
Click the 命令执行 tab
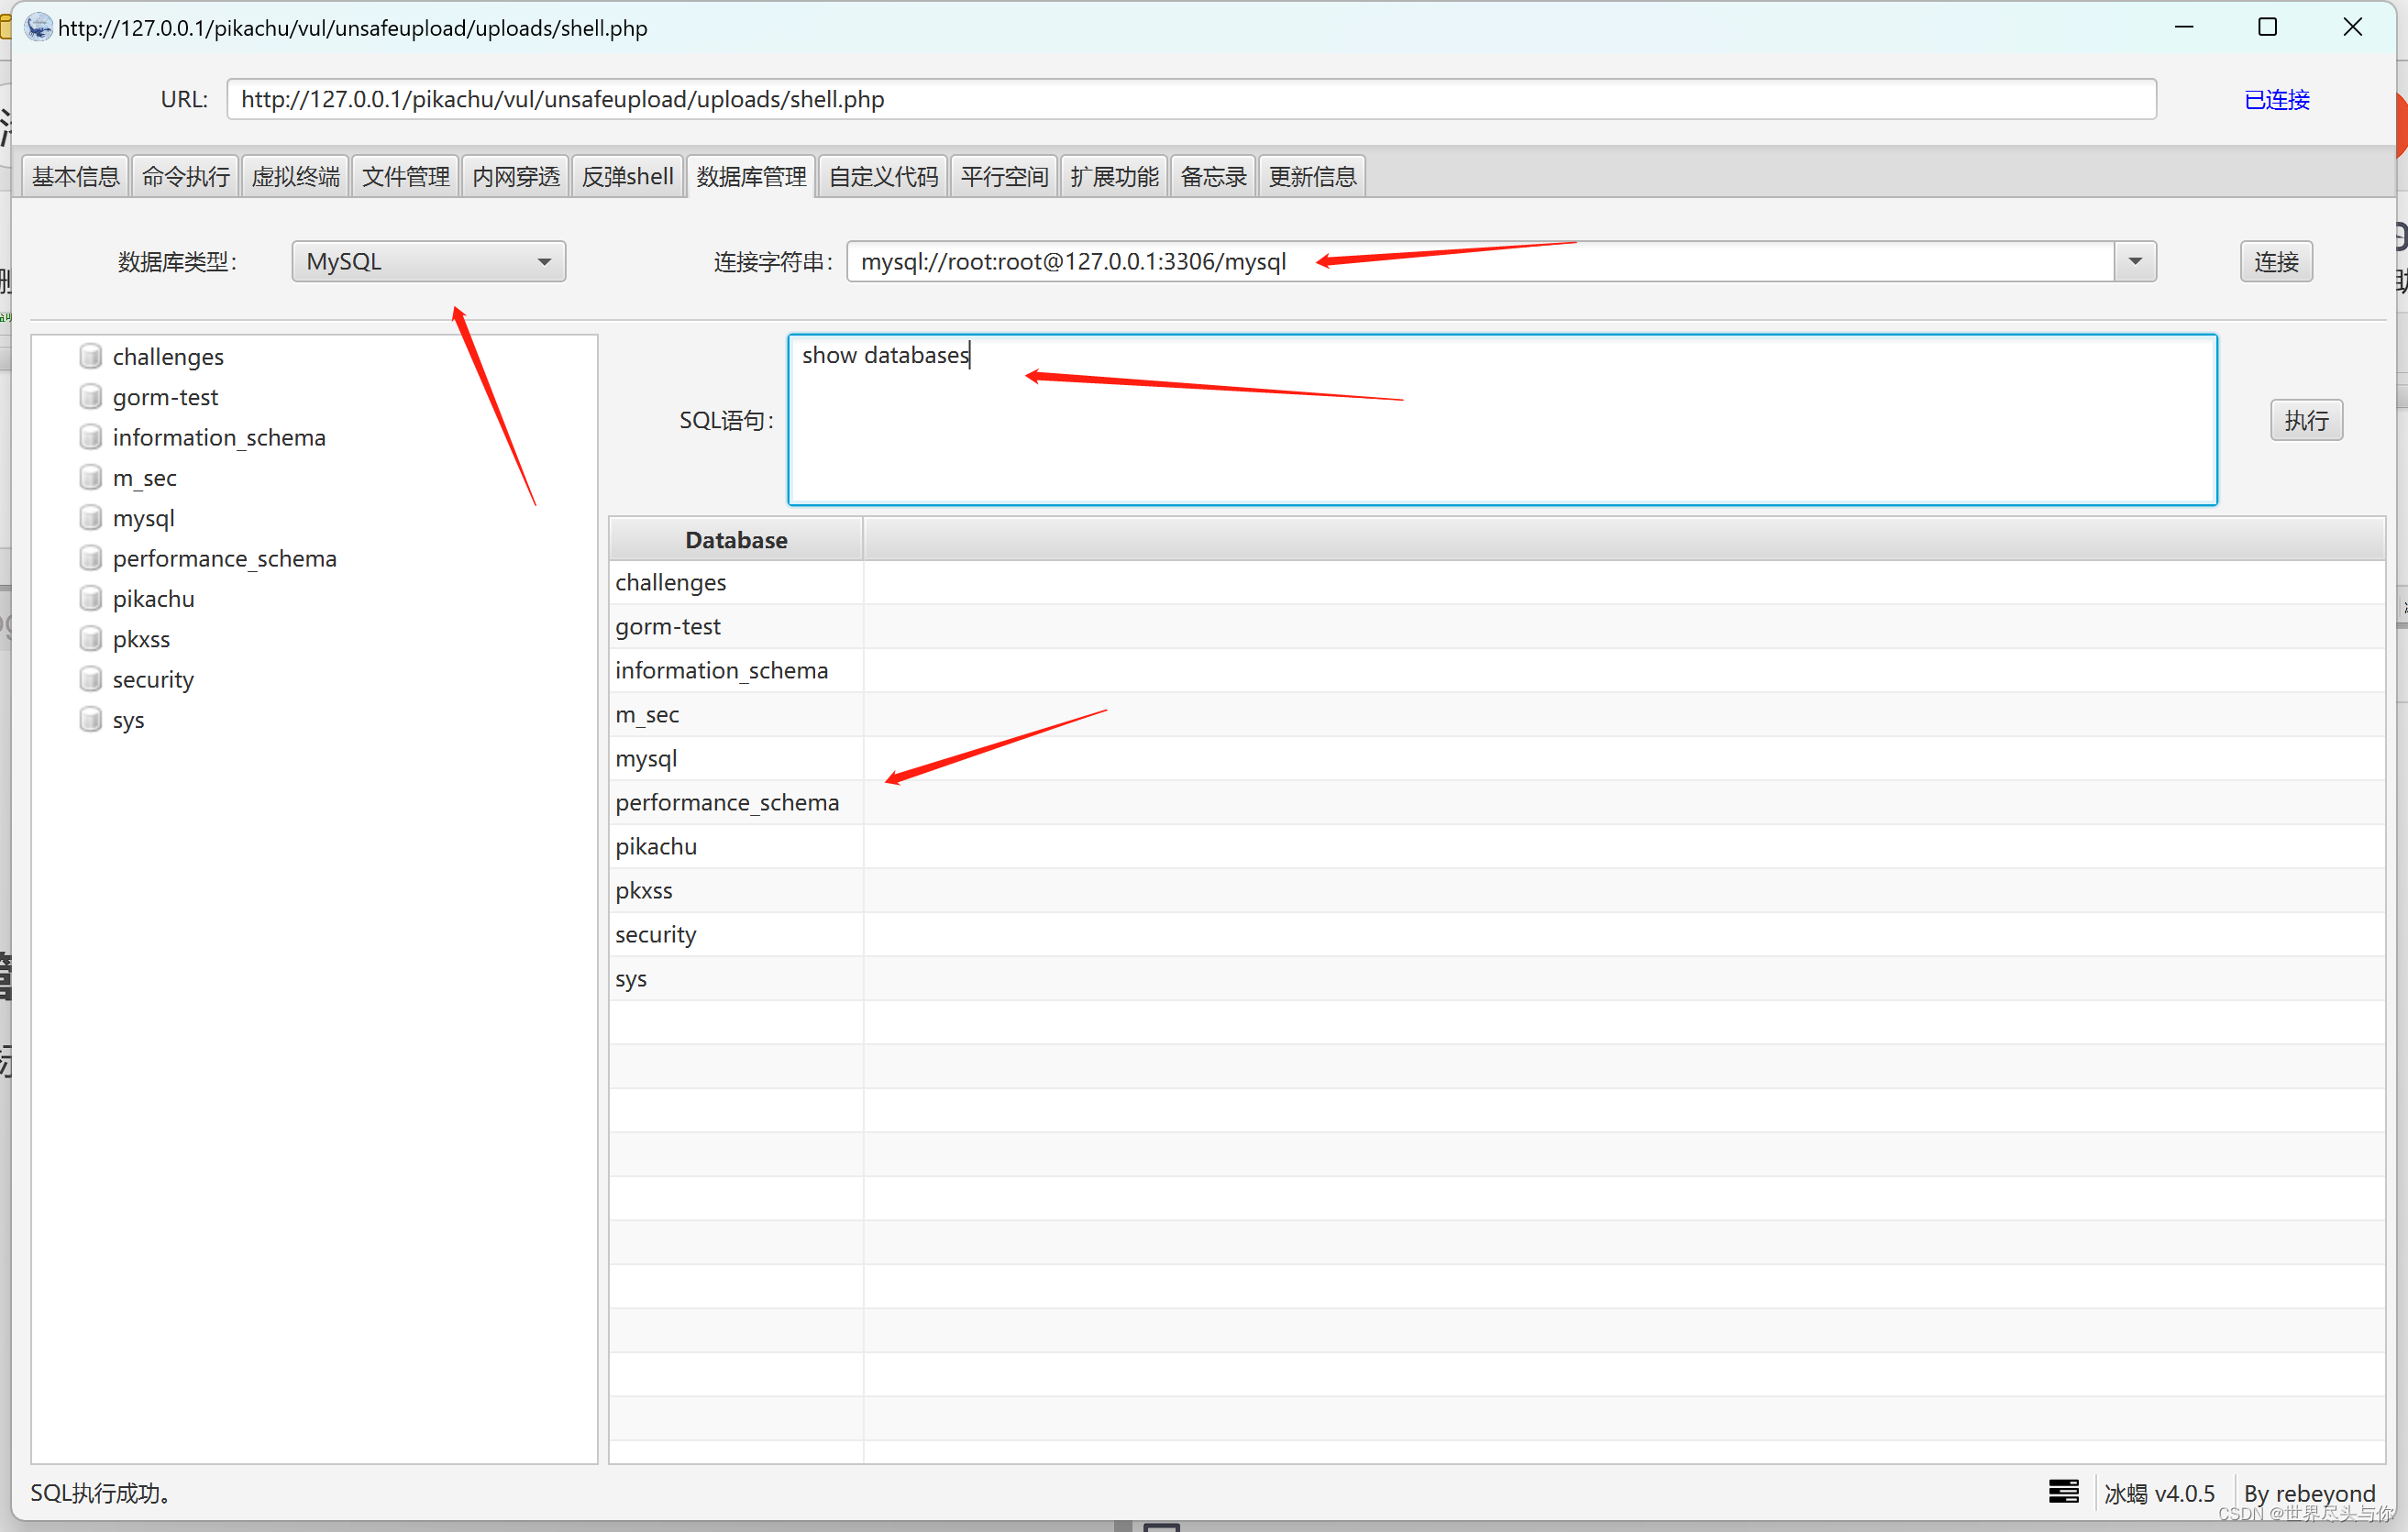pyautogui.click(x=182, y=173)
